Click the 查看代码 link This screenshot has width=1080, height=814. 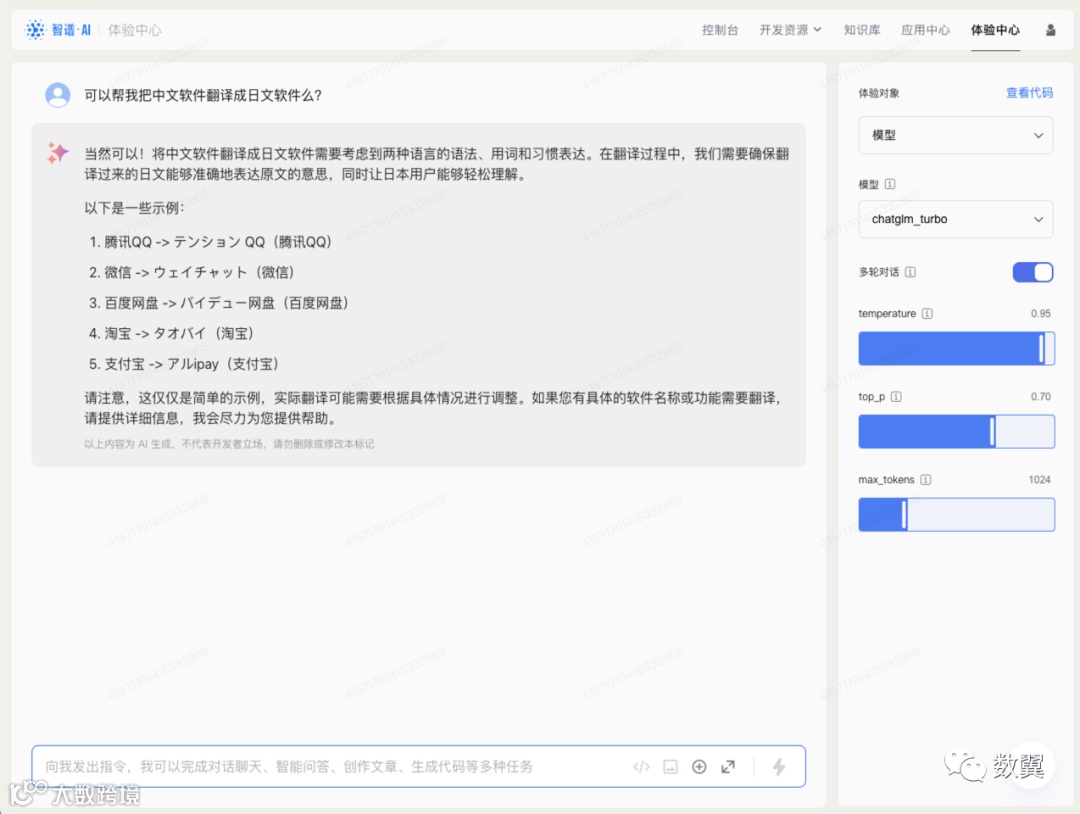pos(1029,92)
